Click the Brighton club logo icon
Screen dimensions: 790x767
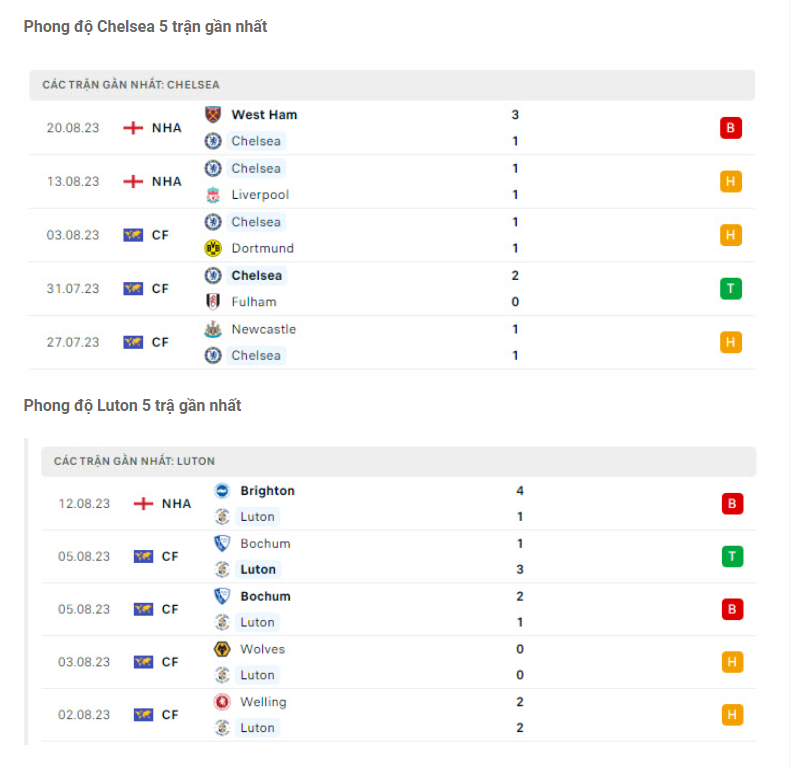pos(222,490)
